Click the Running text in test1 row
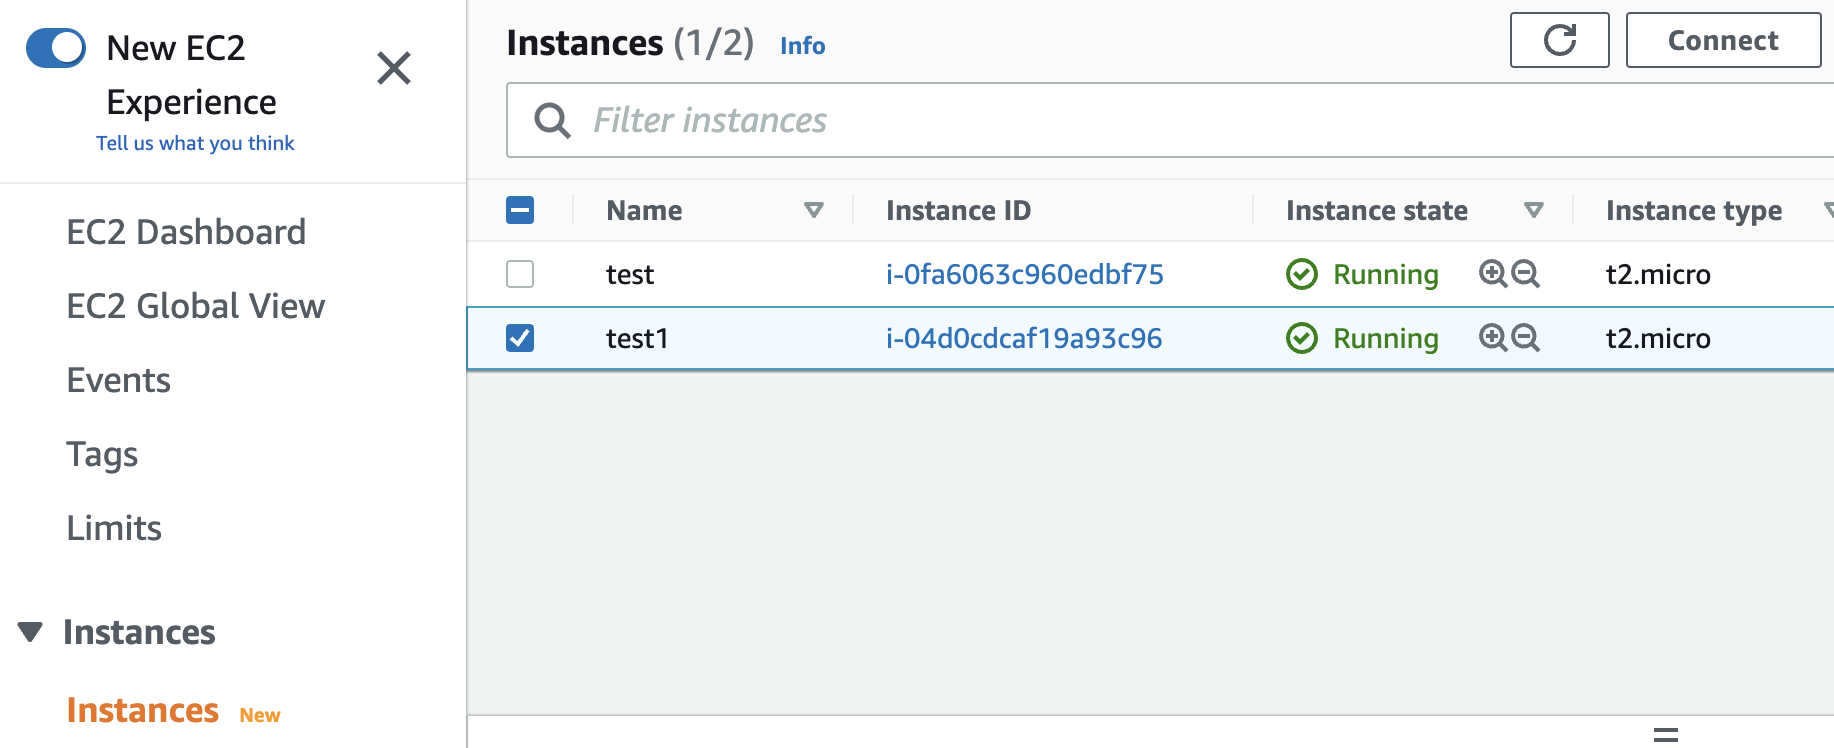This screenshot has height=748, width=1834. click(x=1386, y=338)
